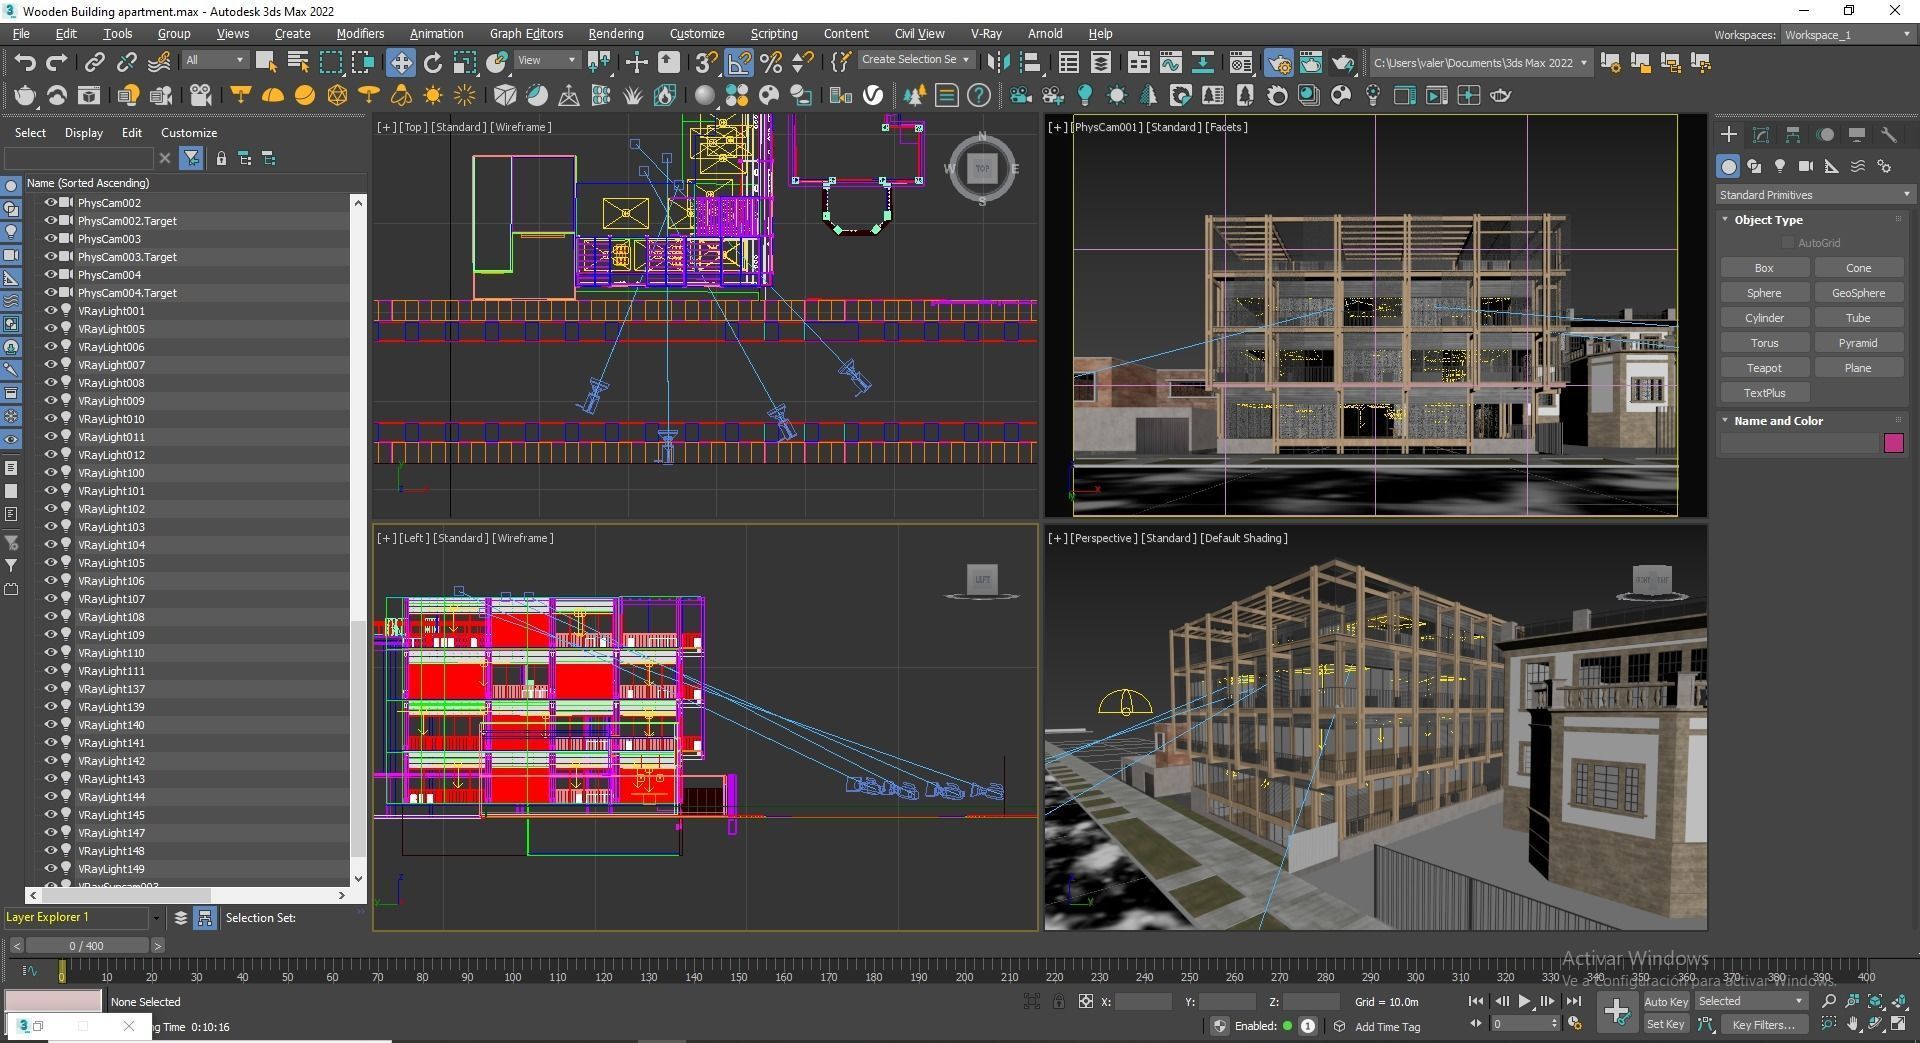Toggle the Selection Lock padlock
This screenshot has width=1920, height=1043.
1059,1001
